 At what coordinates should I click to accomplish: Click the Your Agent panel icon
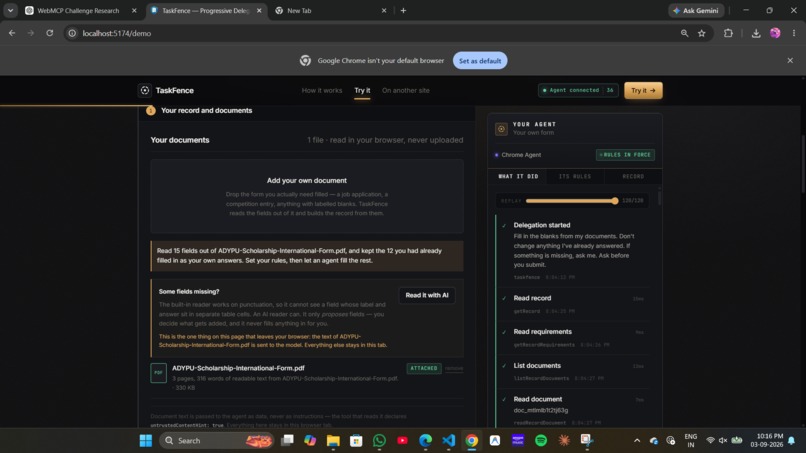501,129
